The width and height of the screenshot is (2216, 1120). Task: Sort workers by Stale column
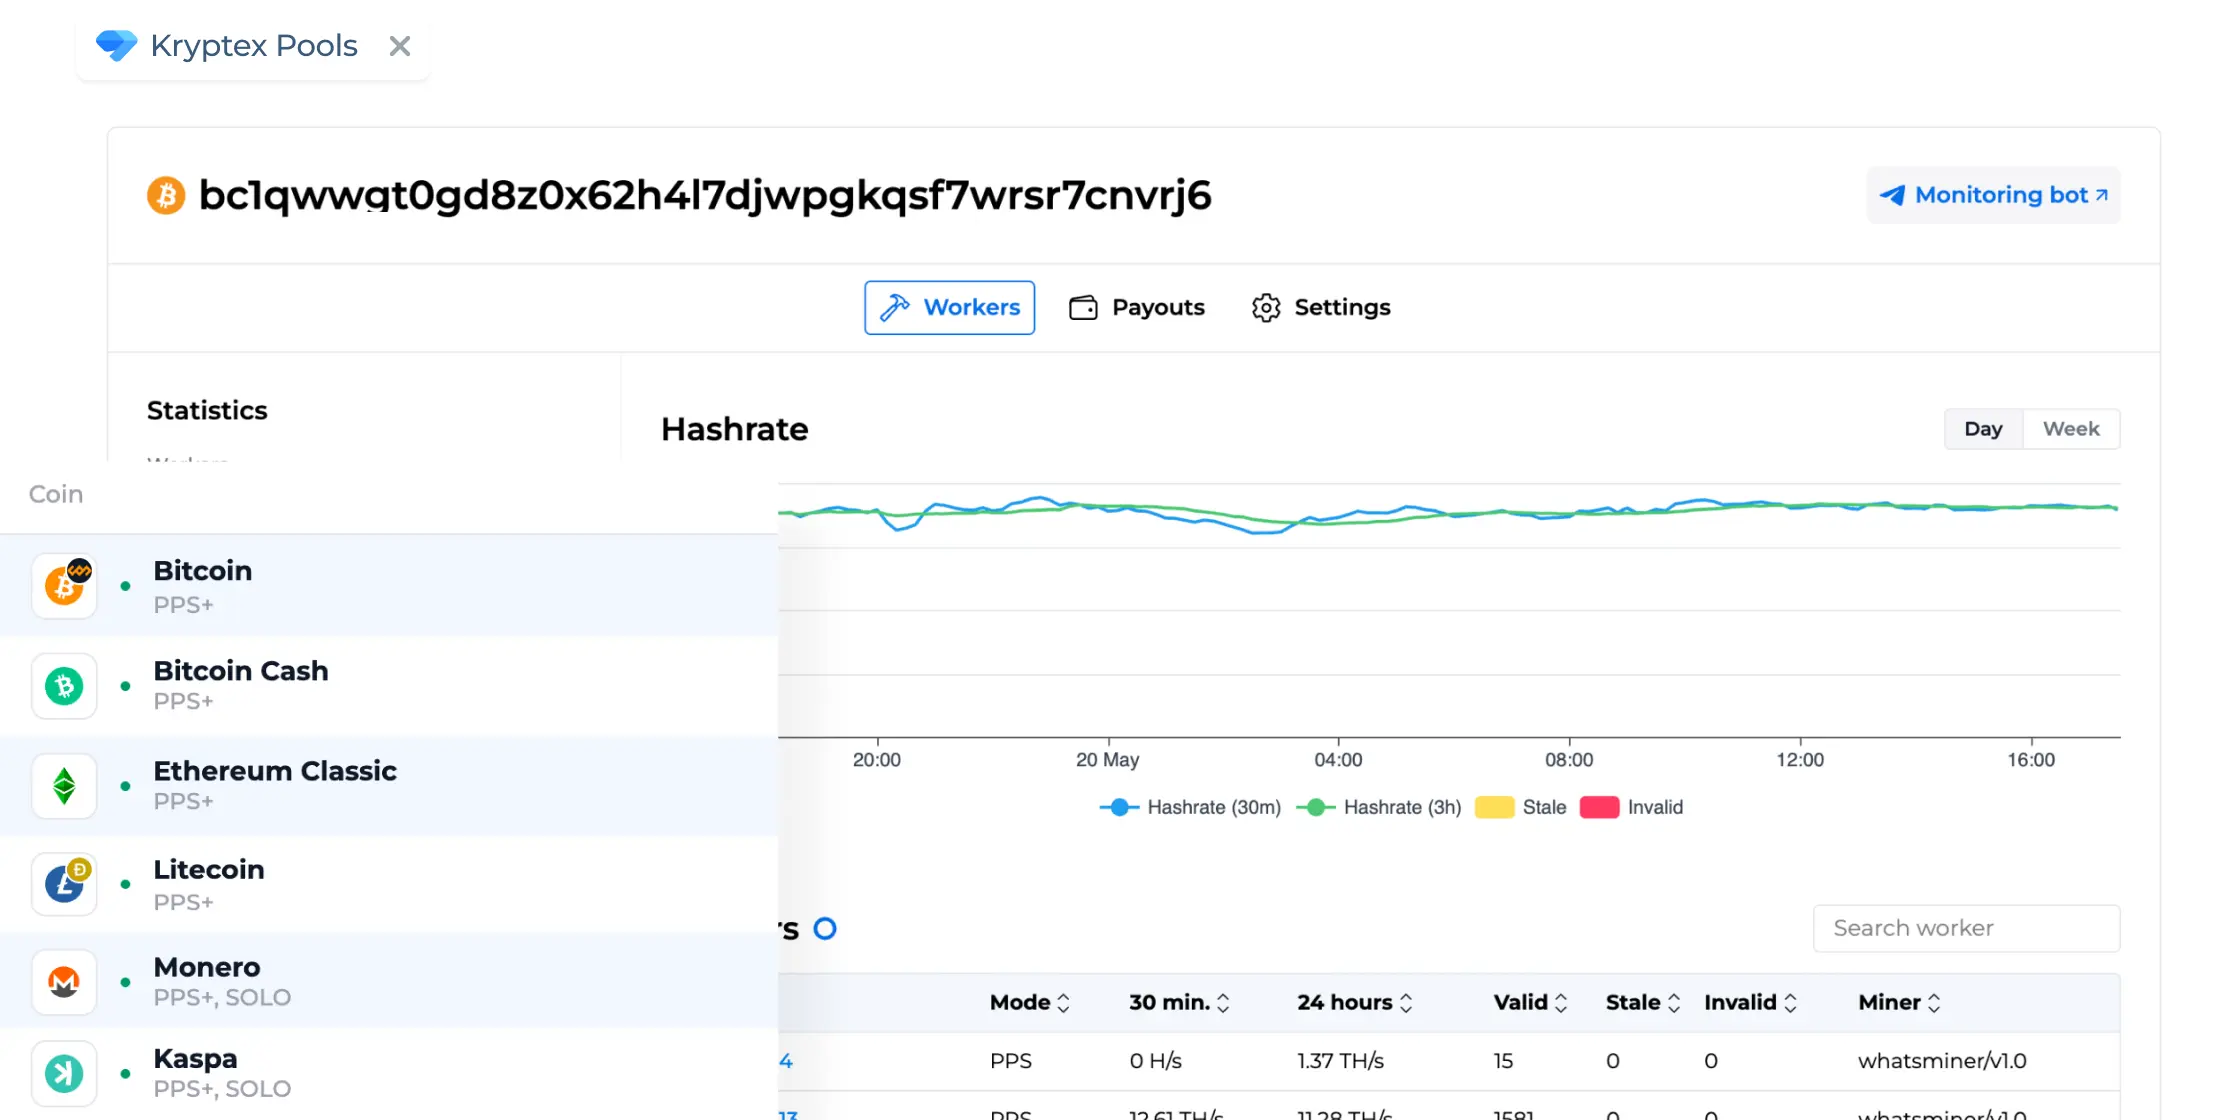coord(1643,1002)
